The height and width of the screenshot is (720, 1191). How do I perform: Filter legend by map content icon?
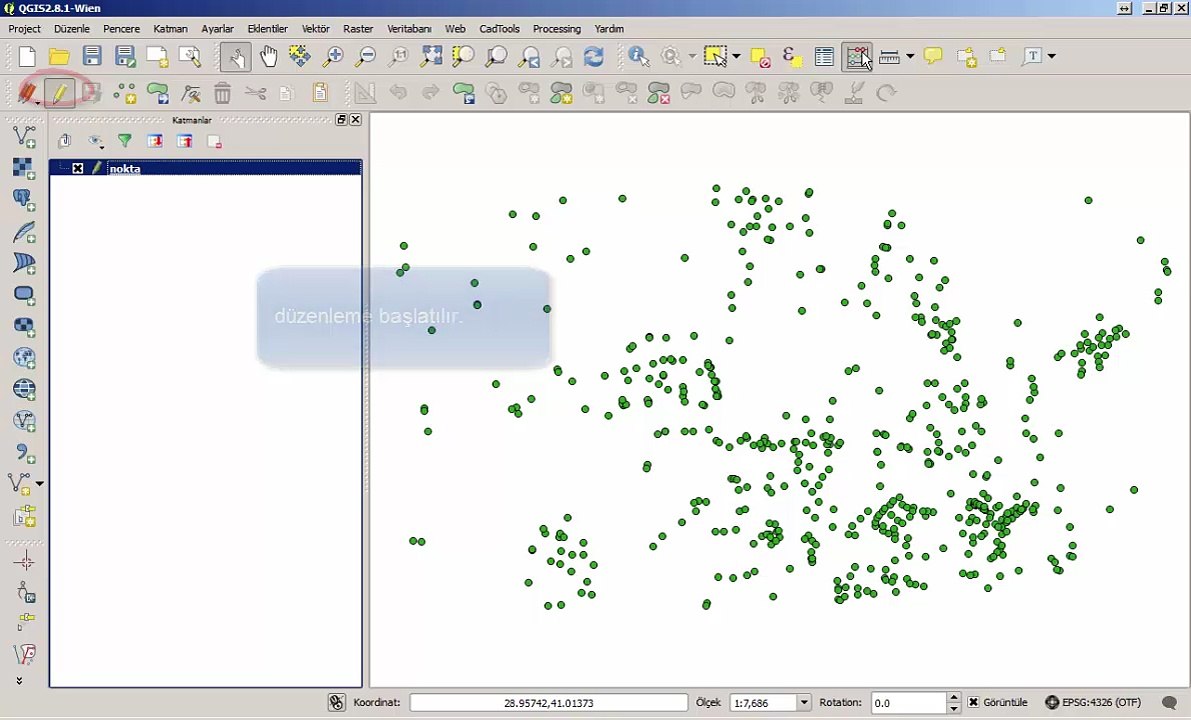pos(125,141)
